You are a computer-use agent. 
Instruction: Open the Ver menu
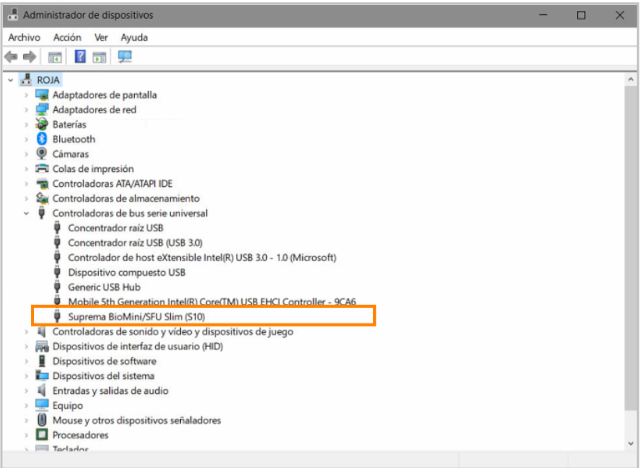(x=101, y=38)
